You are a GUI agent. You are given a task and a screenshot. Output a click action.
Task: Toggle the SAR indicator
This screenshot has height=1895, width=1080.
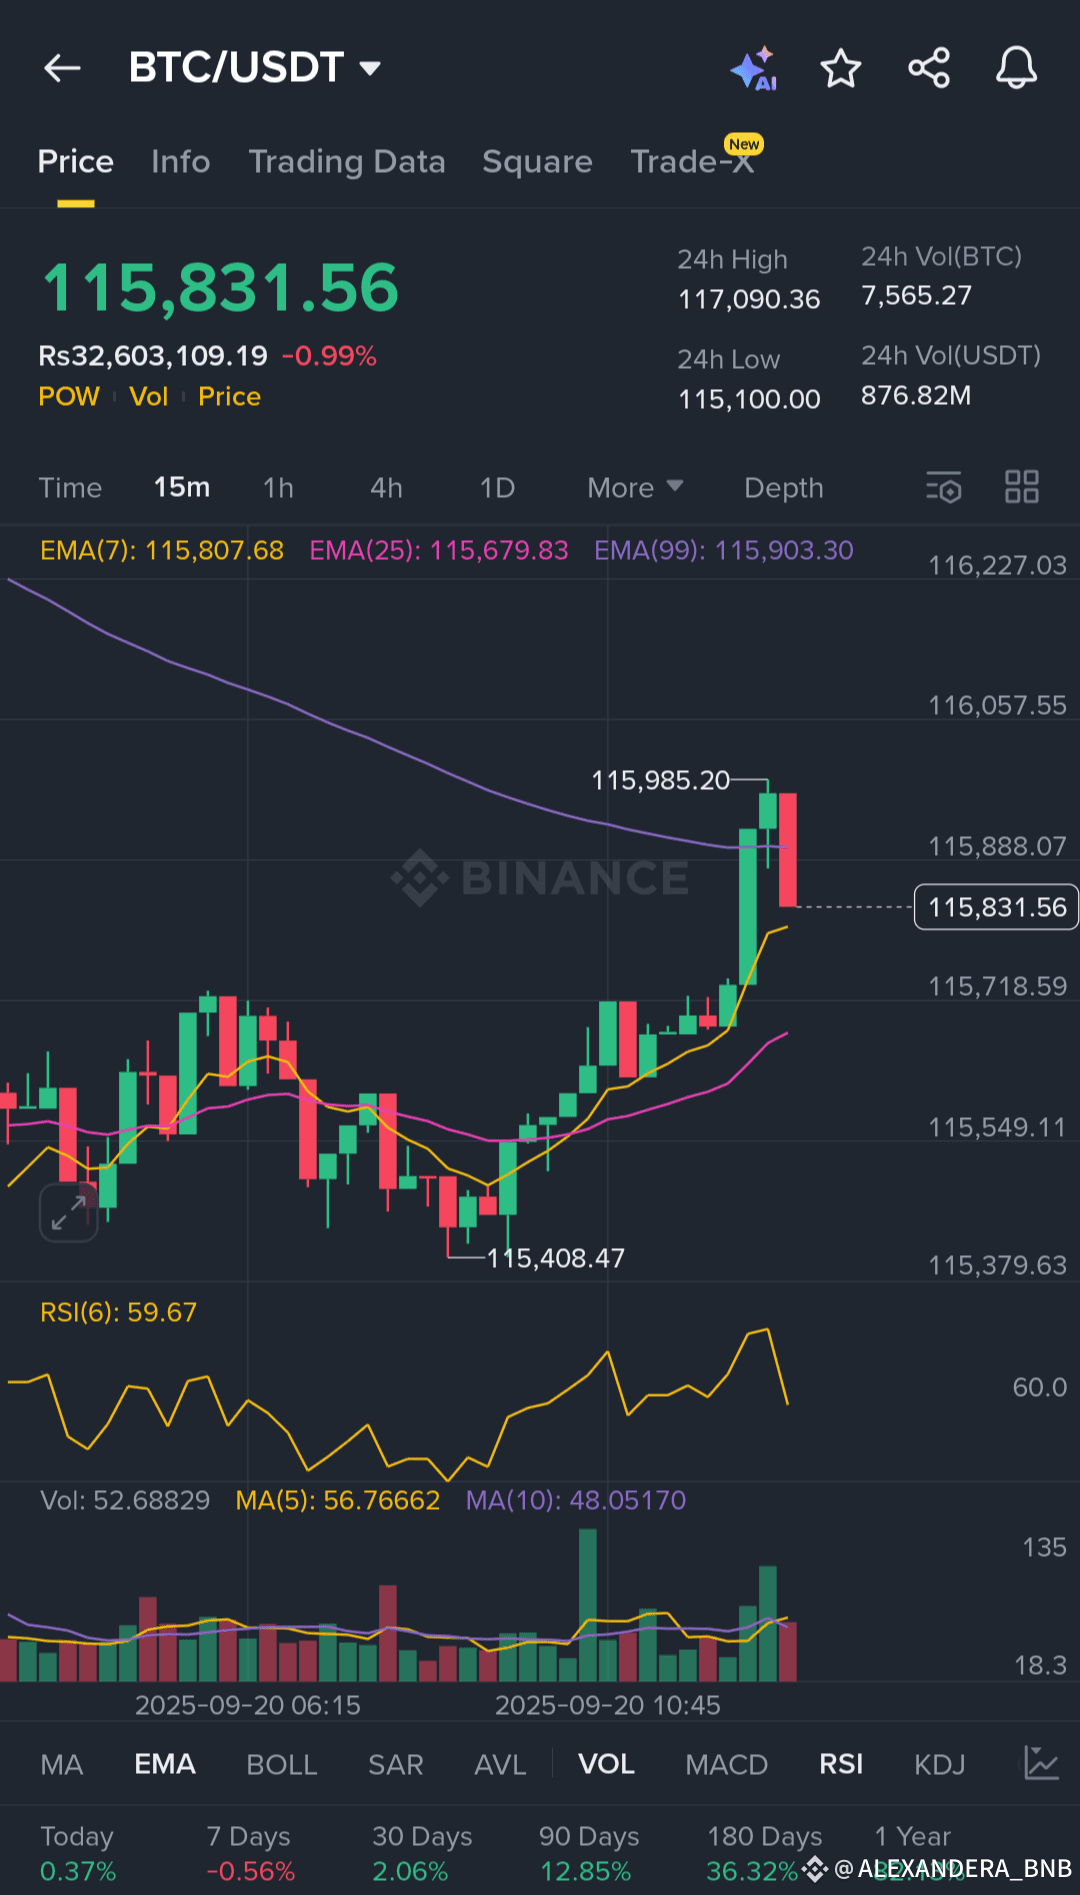click(396, 1765)
